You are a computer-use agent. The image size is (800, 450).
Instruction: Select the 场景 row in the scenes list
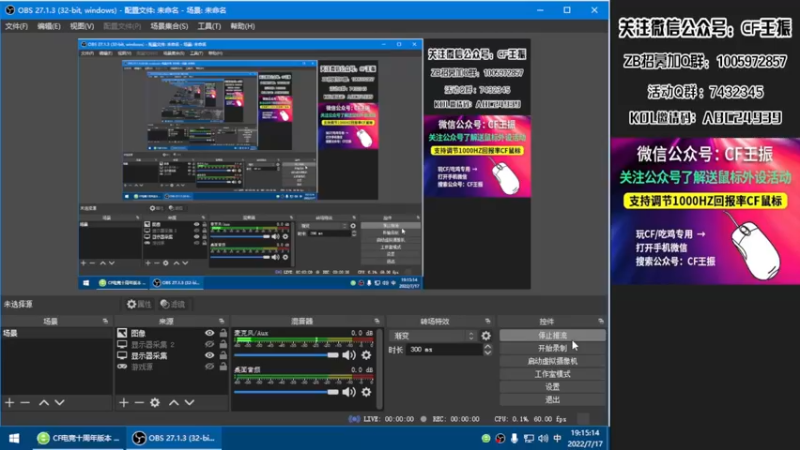click(56, 333)
